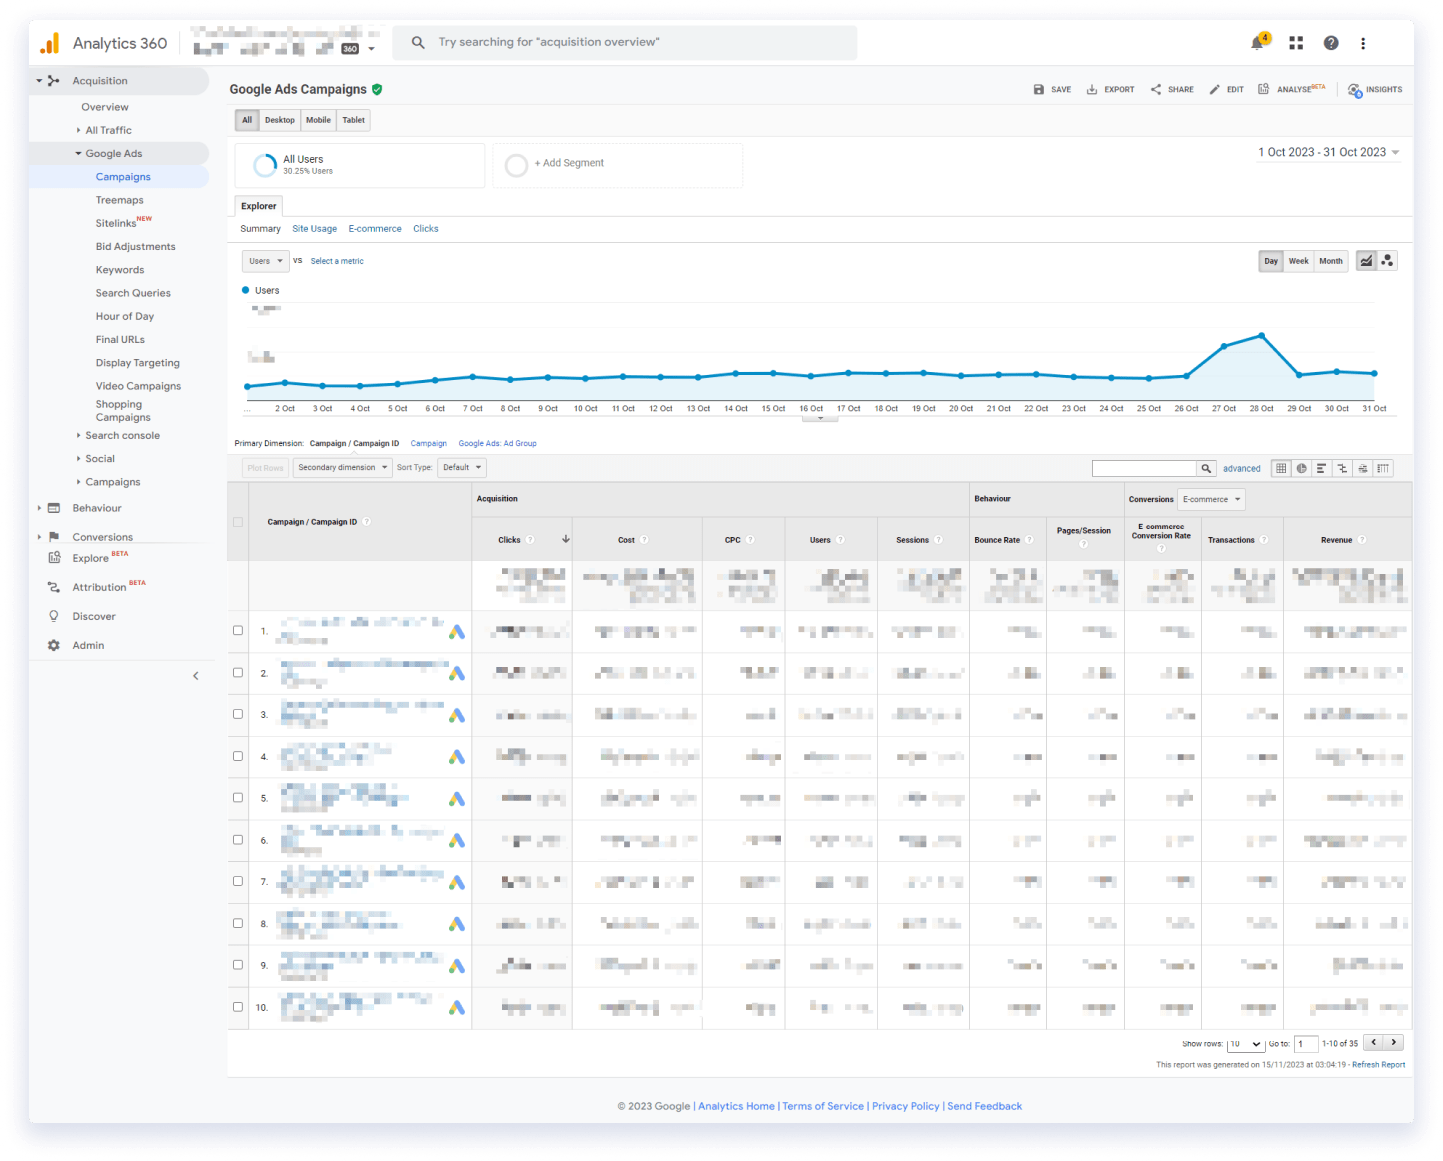1443x1161 pixels.
Task: Open the notifications bell
Action: tap(1257, 43)
